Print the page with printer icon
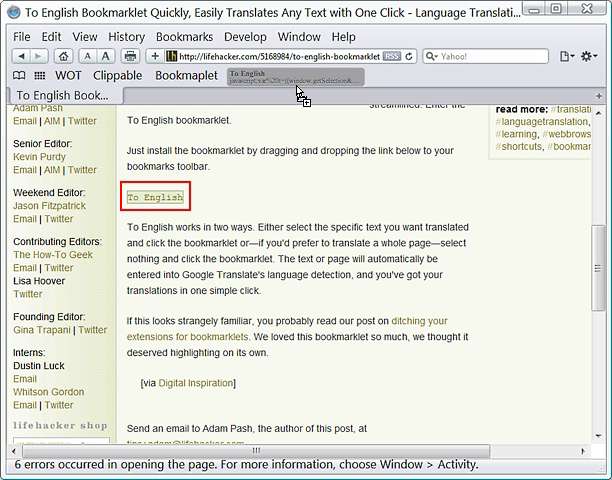 (x=130, y=57)
